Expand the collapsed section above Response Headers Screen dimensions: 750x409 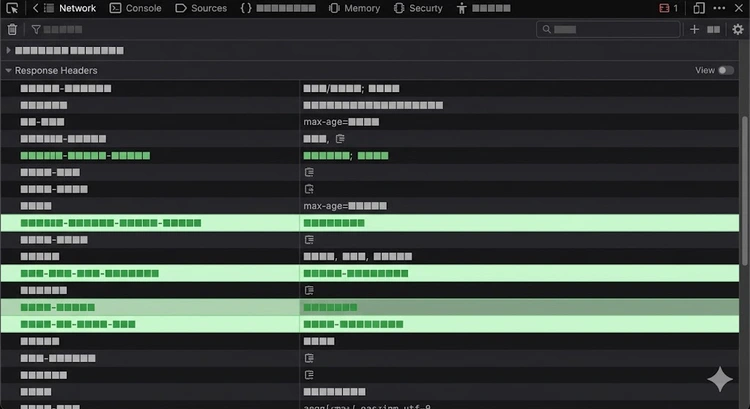[8, 50]
